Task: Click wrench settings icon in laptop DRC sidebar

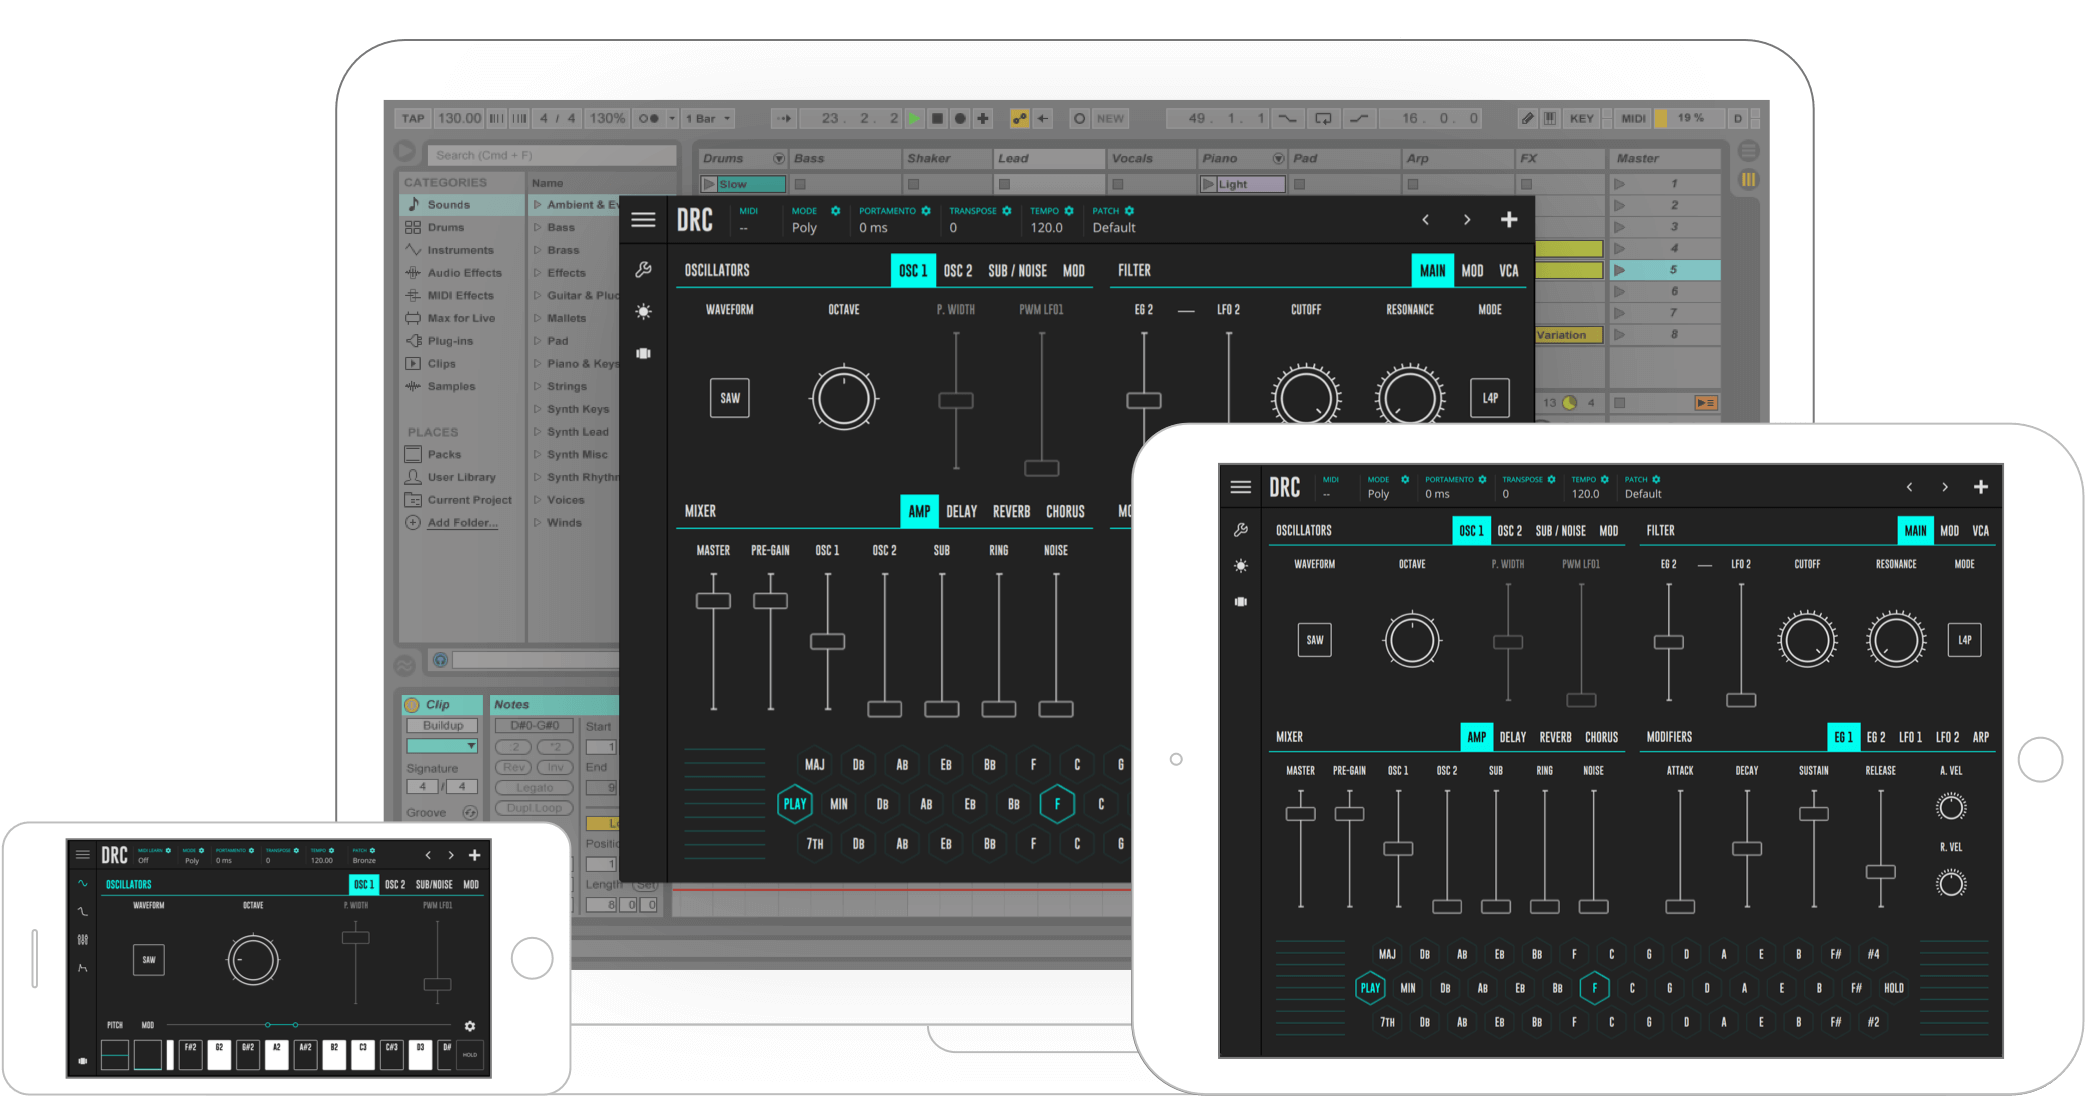Action: click(x=643, y=270)
